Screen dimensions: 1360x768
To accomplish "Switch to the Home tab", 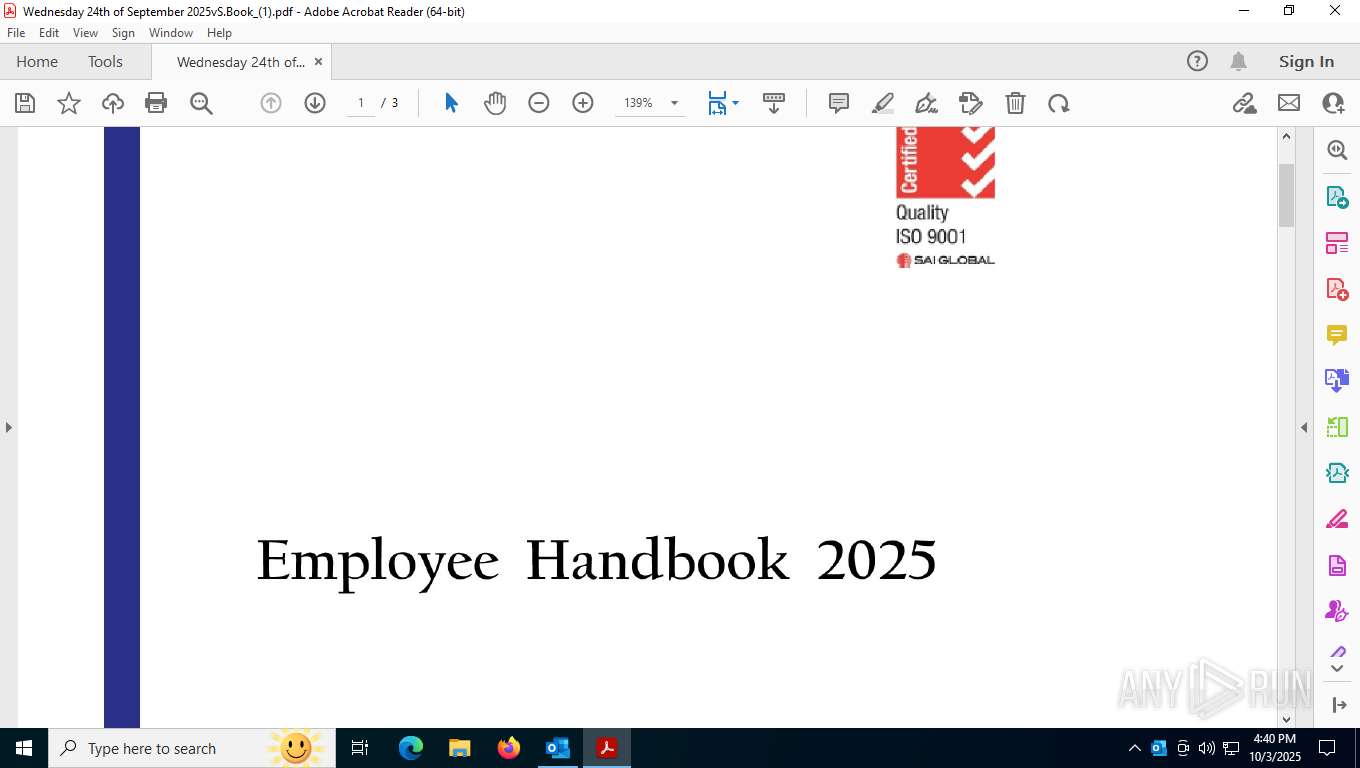I will pyautogui.click(x=37, y=62).
